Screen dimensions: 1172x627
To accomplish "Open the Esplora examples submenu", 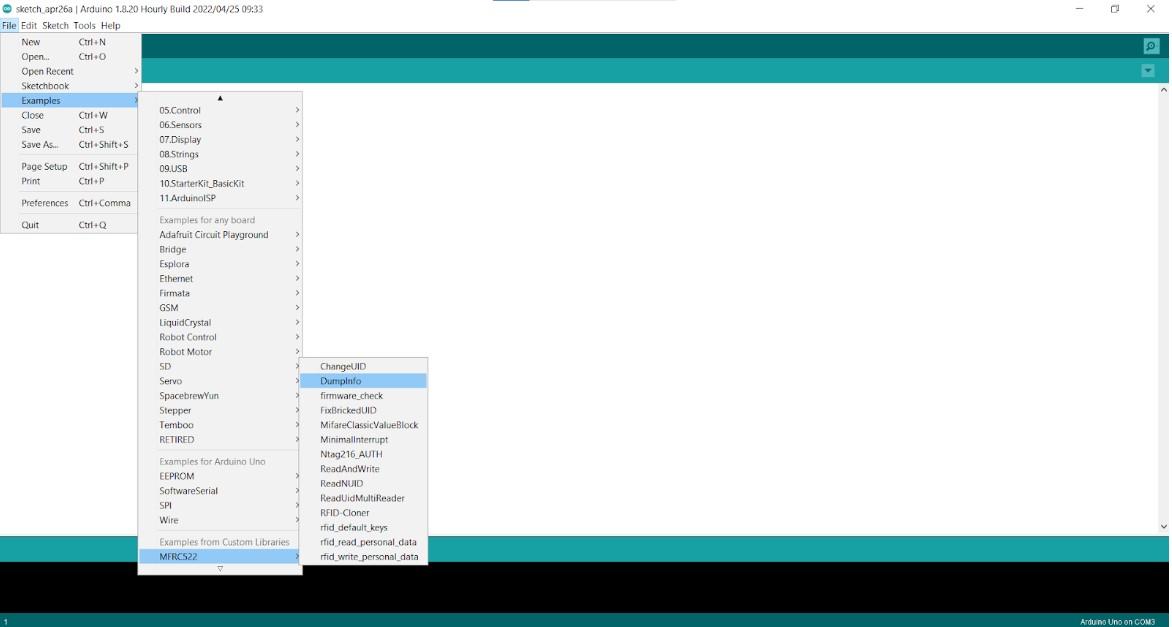I will coord(220,264).
